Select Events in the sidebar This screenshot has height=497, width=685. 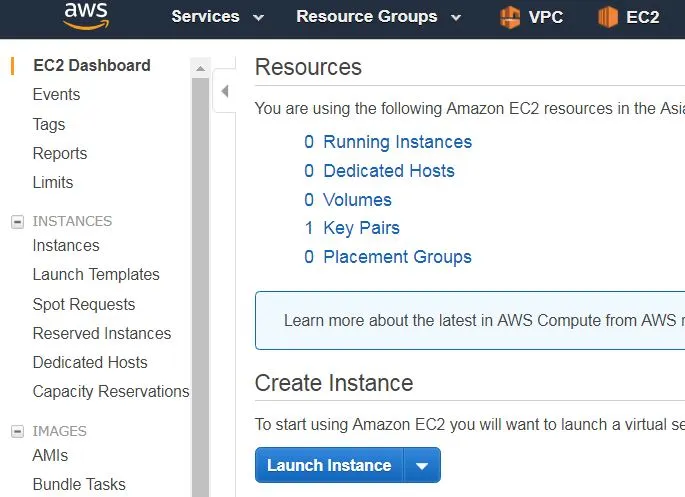[x=56, y=94]
